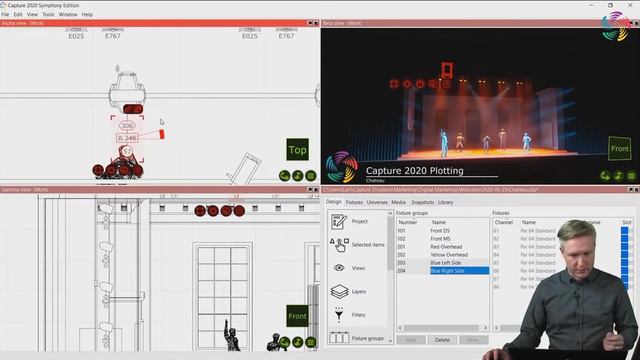Click the Delete button under Fixture groups

[x=442, y=340]
